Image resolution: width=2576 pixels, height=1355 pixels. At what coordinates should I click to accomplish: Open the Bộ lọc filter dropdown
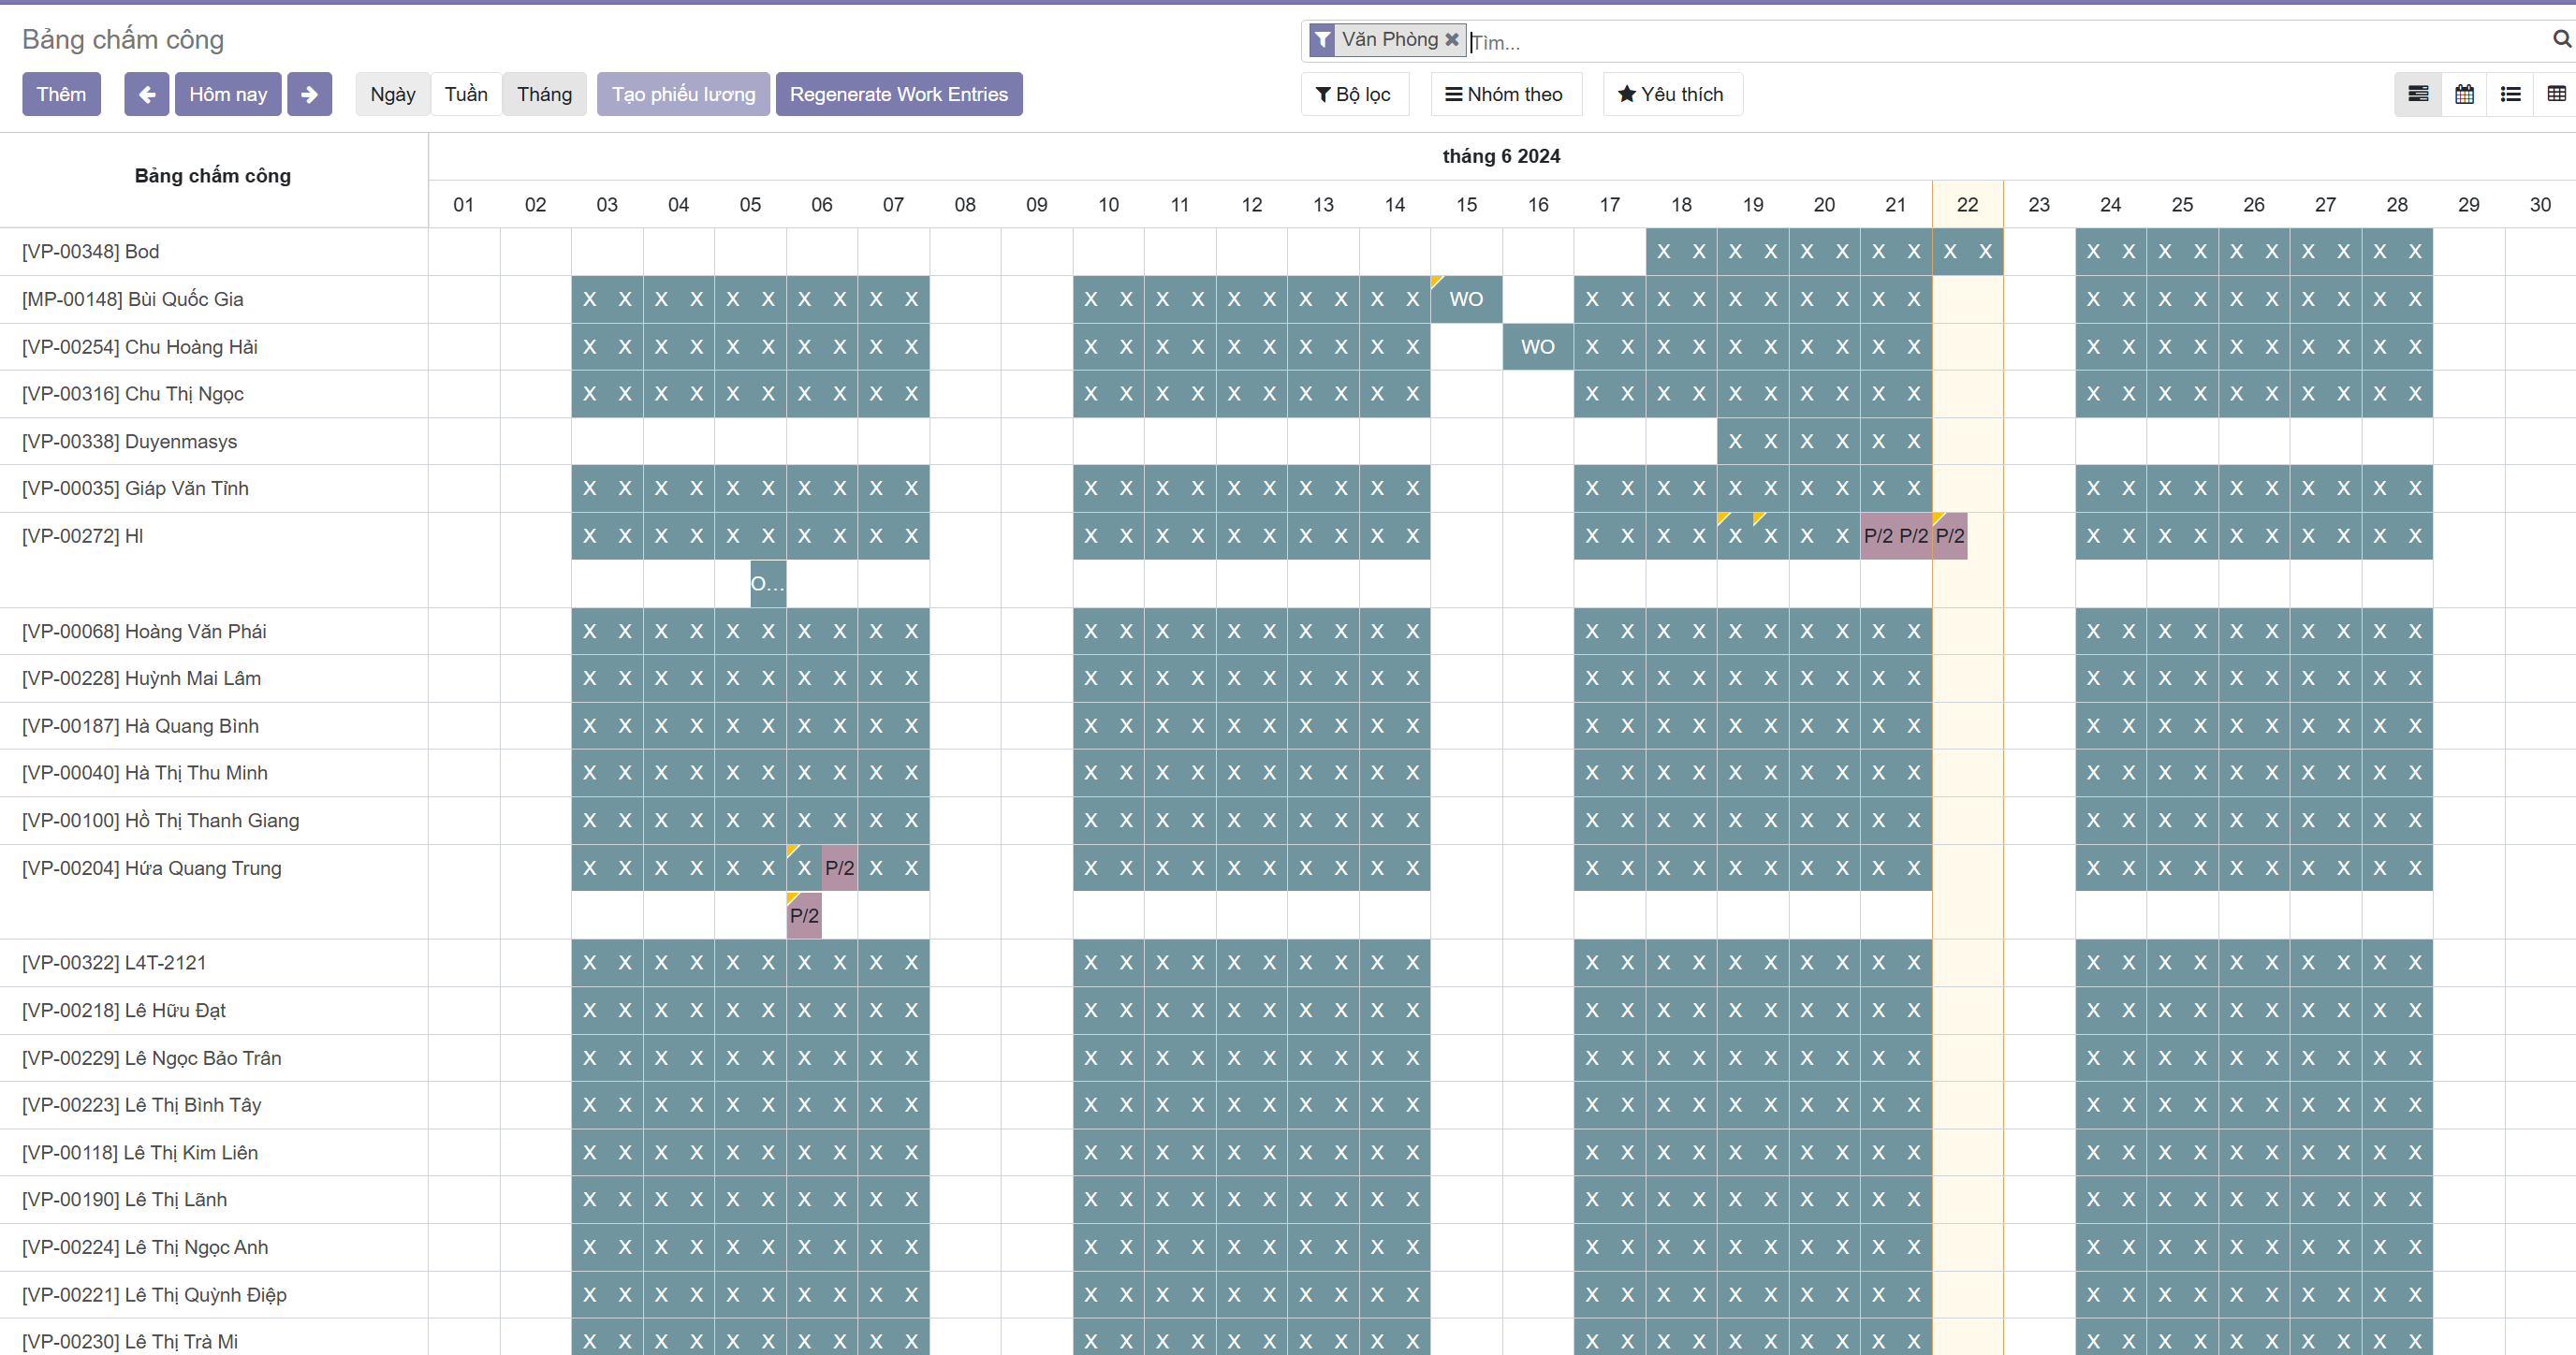(1354, 94)
